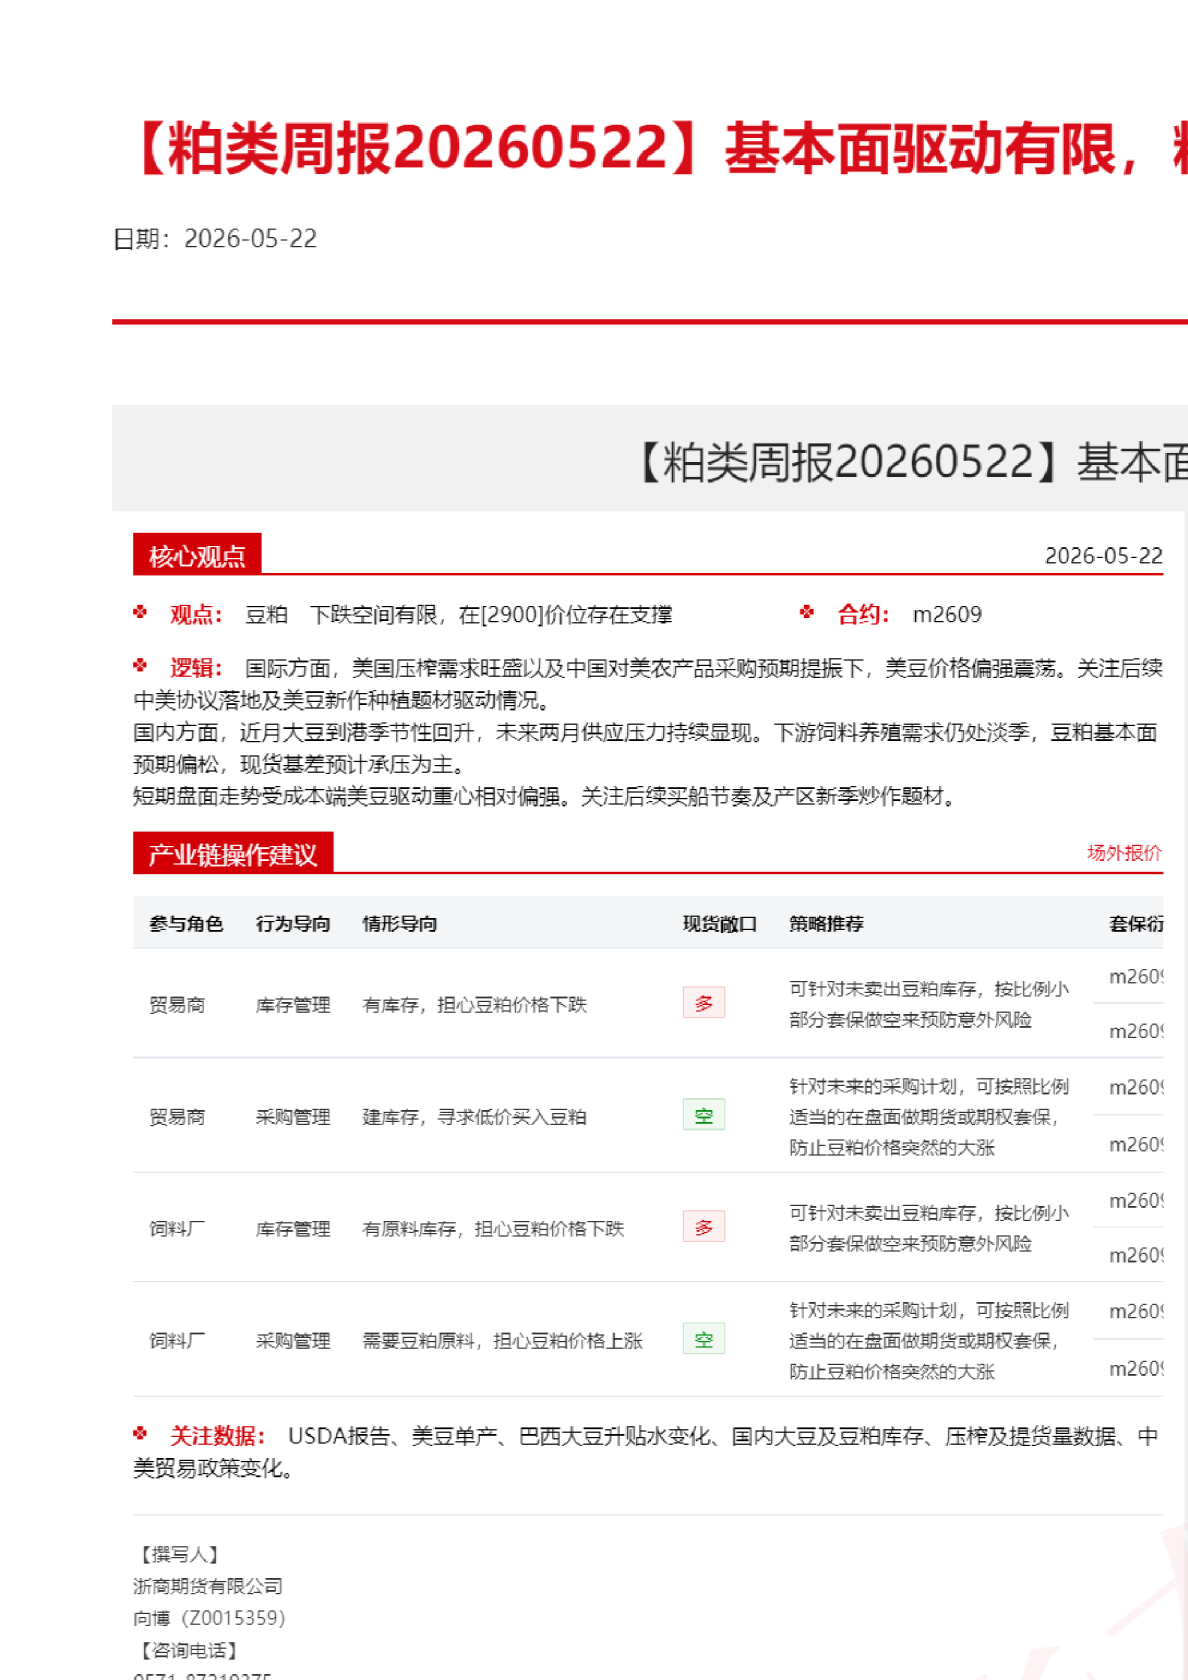Screen dimensions: 1188x1680
Task: Click 库存管理 in the first 饲料厂 row
Action: [293, 1229]
